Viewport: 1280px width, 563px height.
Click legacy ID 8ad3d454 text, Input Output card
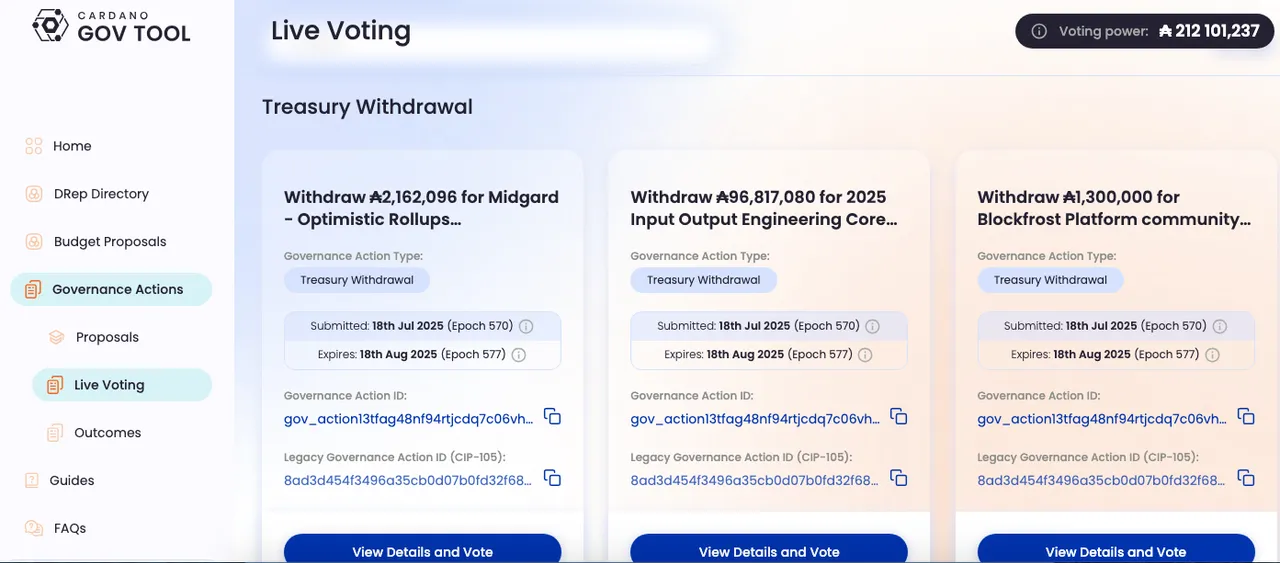756,480
